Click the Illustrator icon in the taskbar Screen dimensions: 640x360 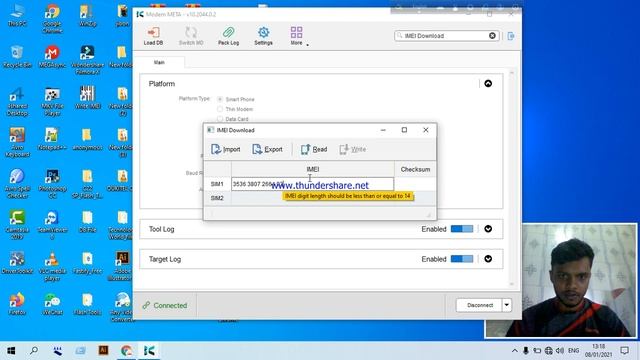[x=103, y=351]
